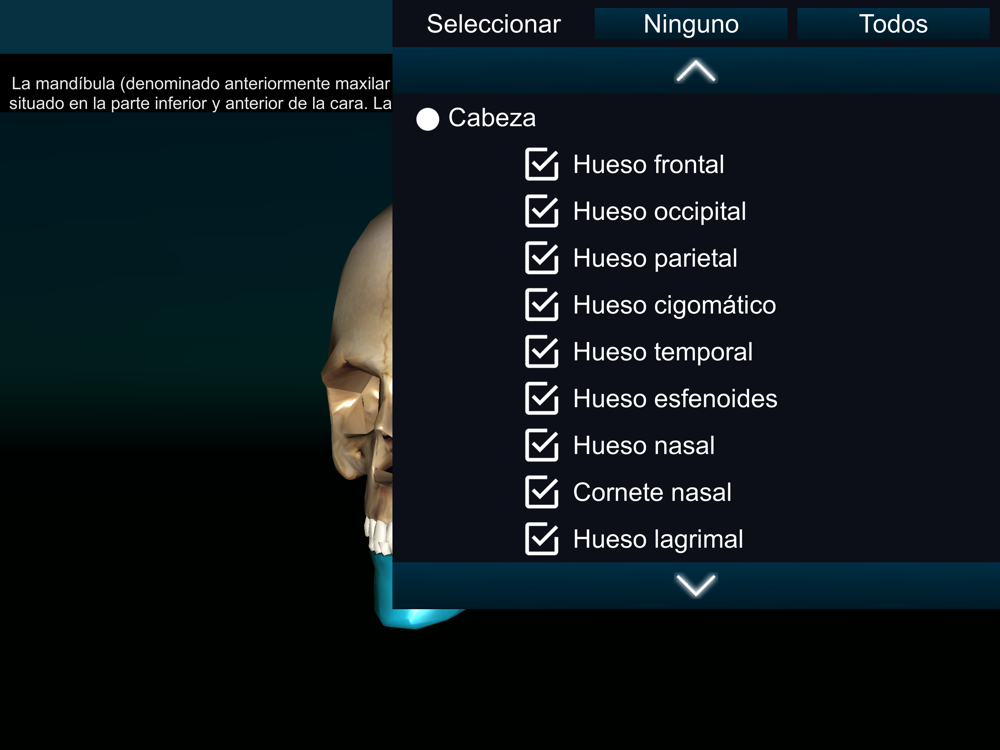Uncheck the Hueso frontal checkbox

point(541,165)
